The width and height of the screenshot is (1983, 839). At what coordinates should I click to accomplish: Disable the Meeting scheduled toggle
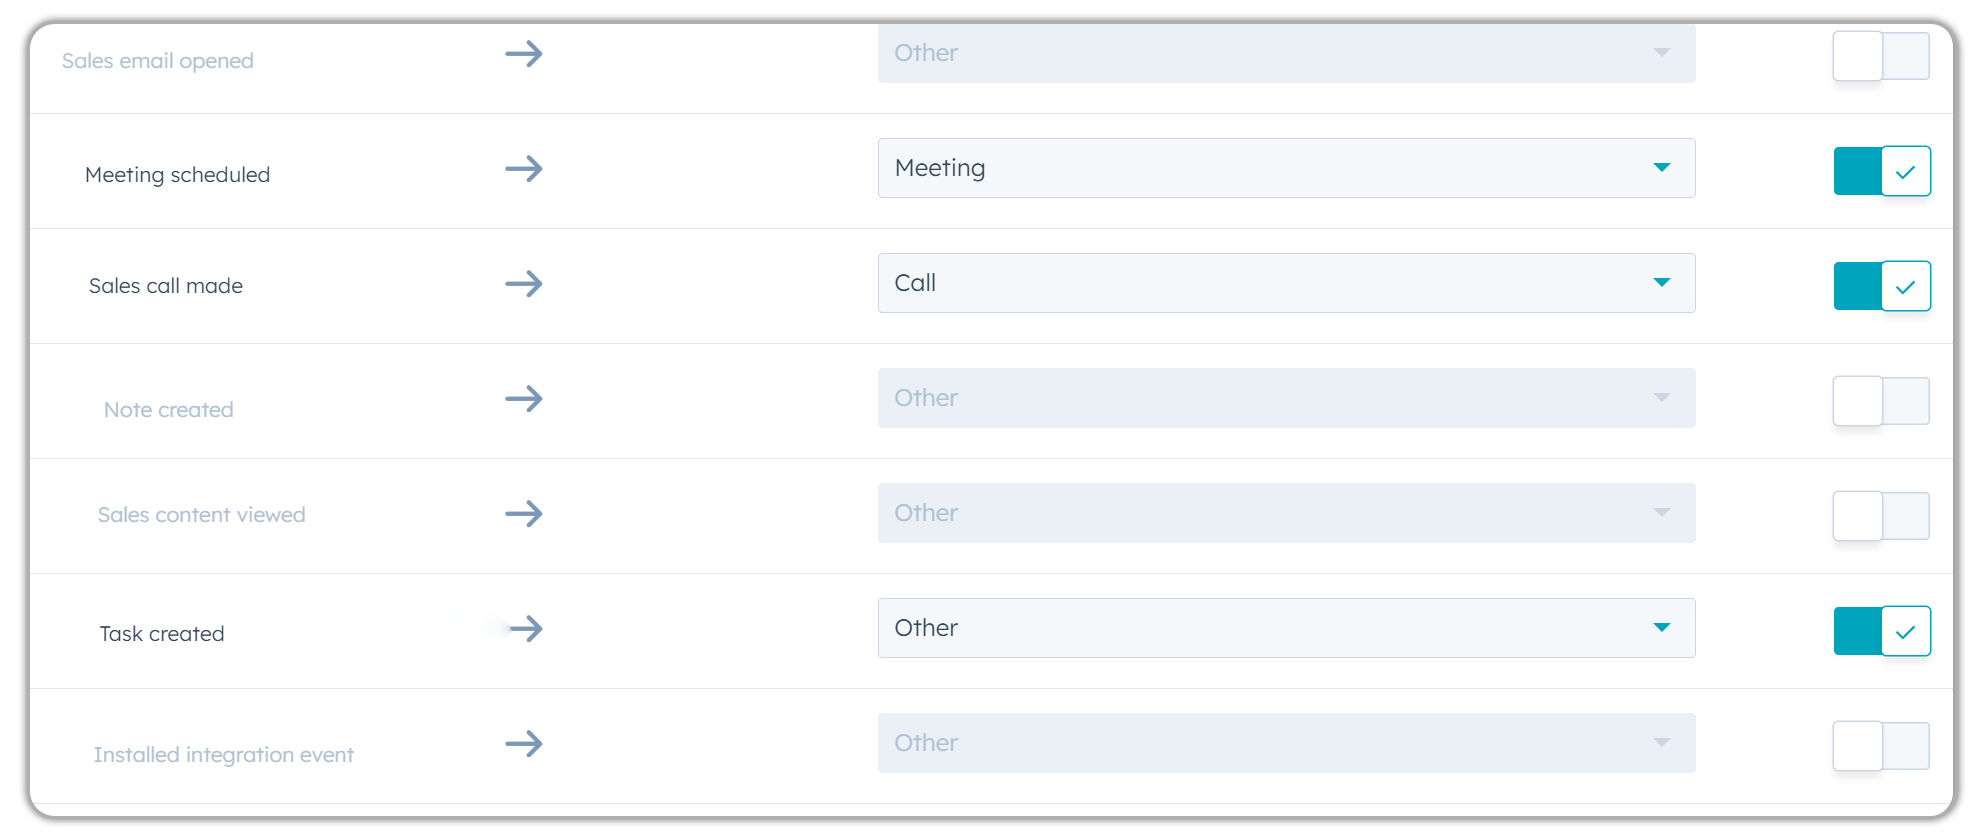tap(1881, 171)
